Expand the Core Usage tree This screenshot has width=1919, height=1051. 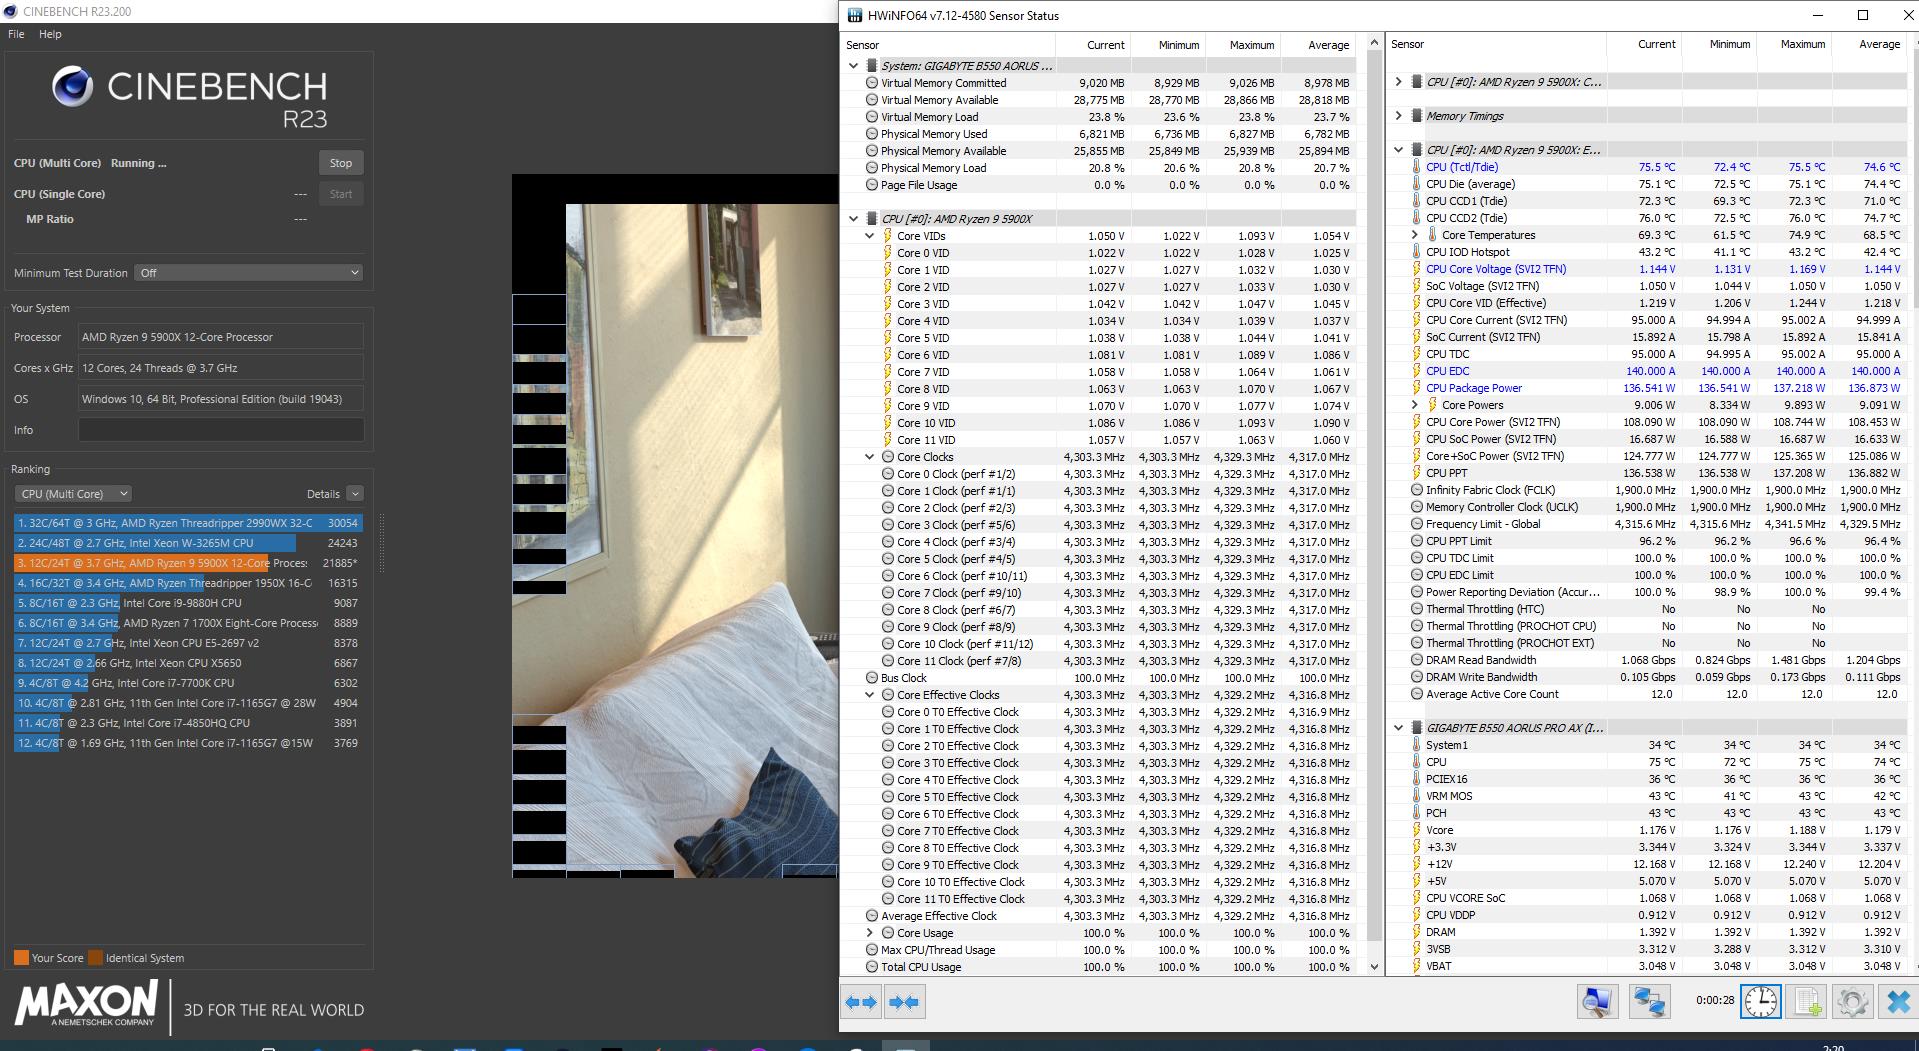(870, 933)
